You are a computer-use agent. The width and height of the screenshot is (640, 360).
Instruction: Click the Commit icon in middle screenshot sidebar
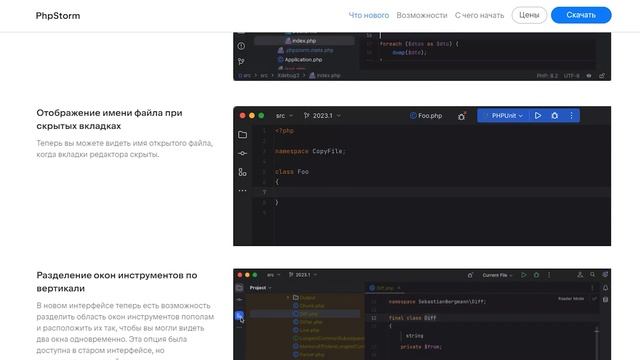pos(242,153)
